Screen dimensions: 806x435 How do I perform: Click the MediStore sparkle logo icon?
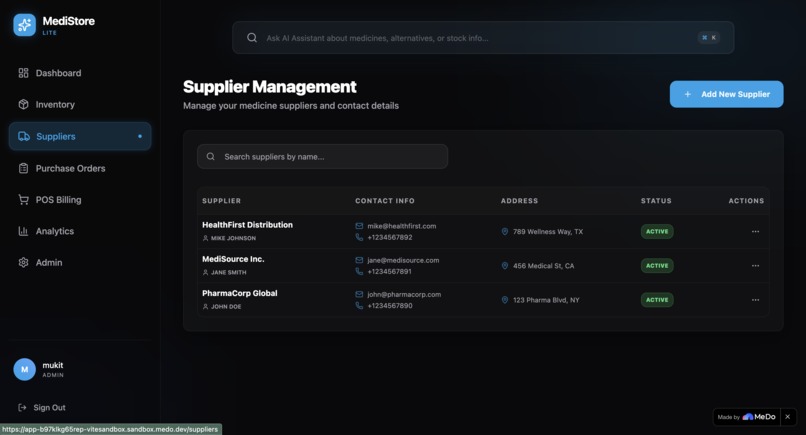[24, 25]
